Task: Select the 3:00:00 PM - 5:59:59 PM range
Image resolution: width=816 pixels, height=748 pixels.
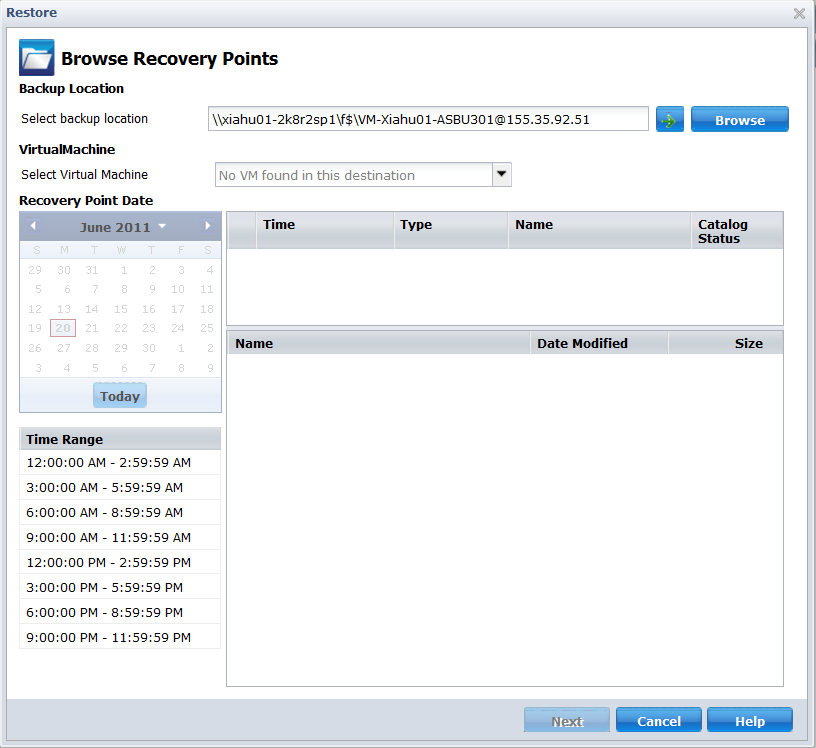Action: [119, 587]
